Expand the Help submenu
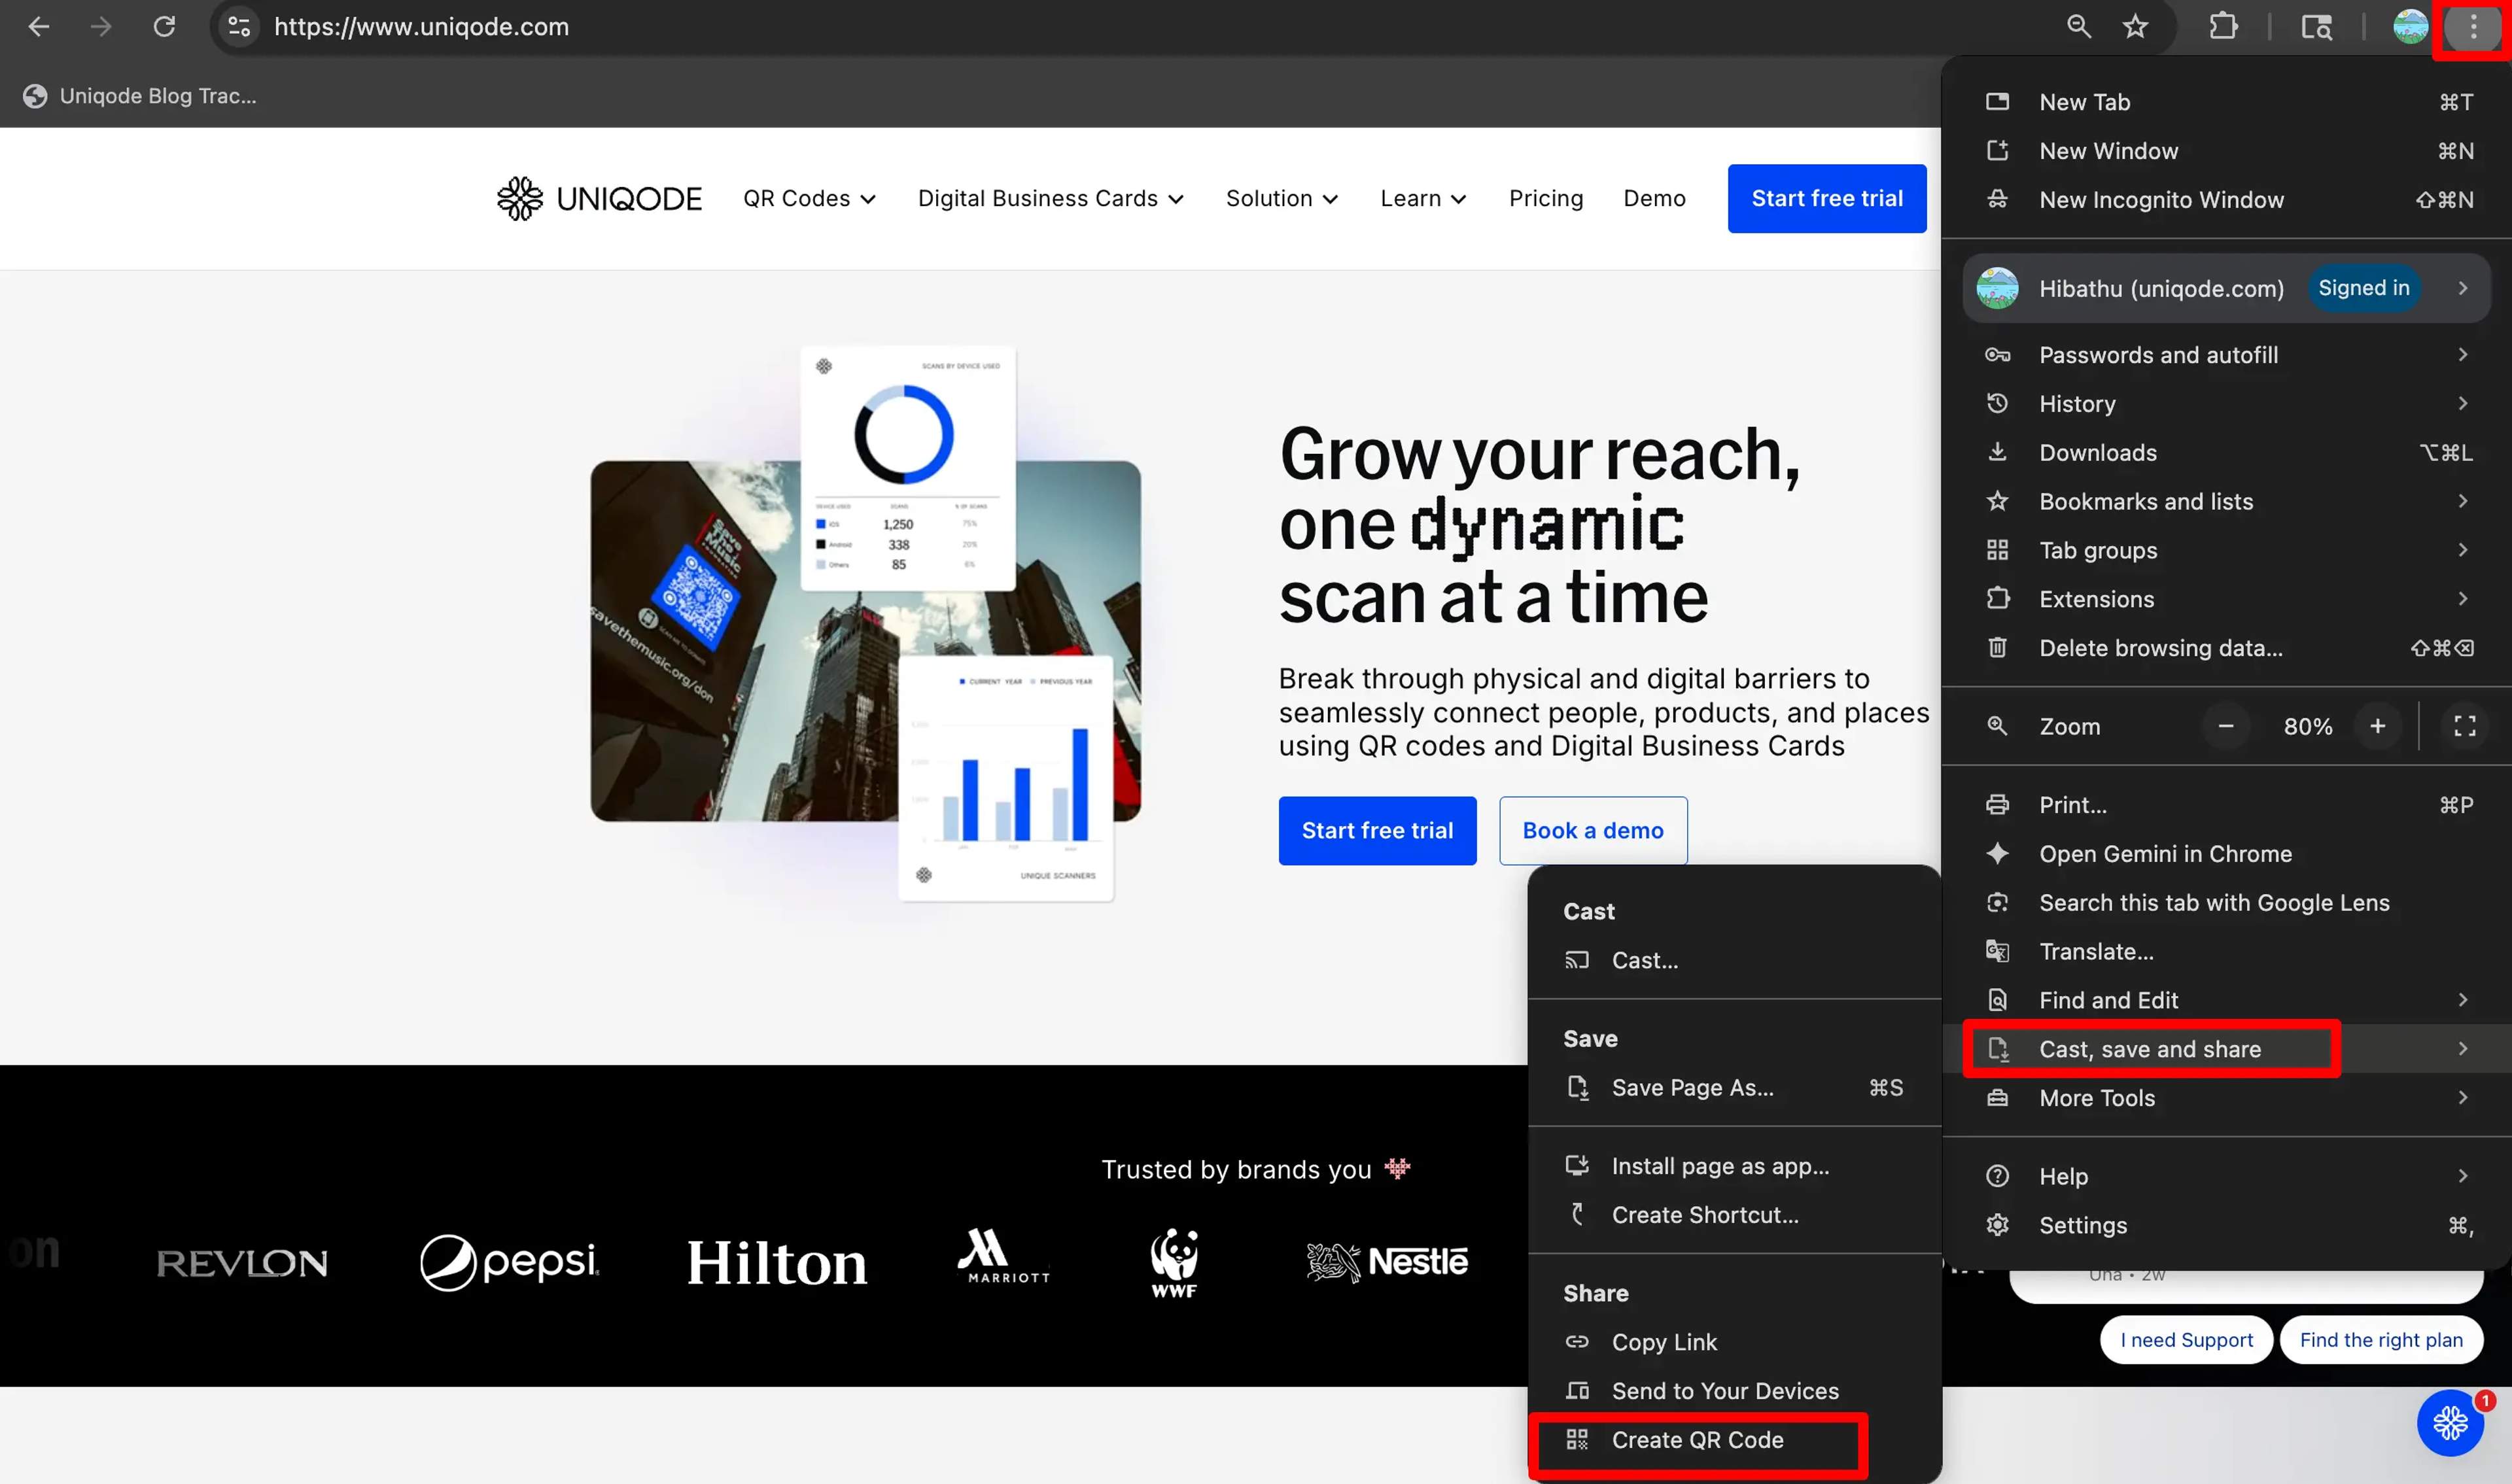2512x1484 pixels. coord(2227,1176)
